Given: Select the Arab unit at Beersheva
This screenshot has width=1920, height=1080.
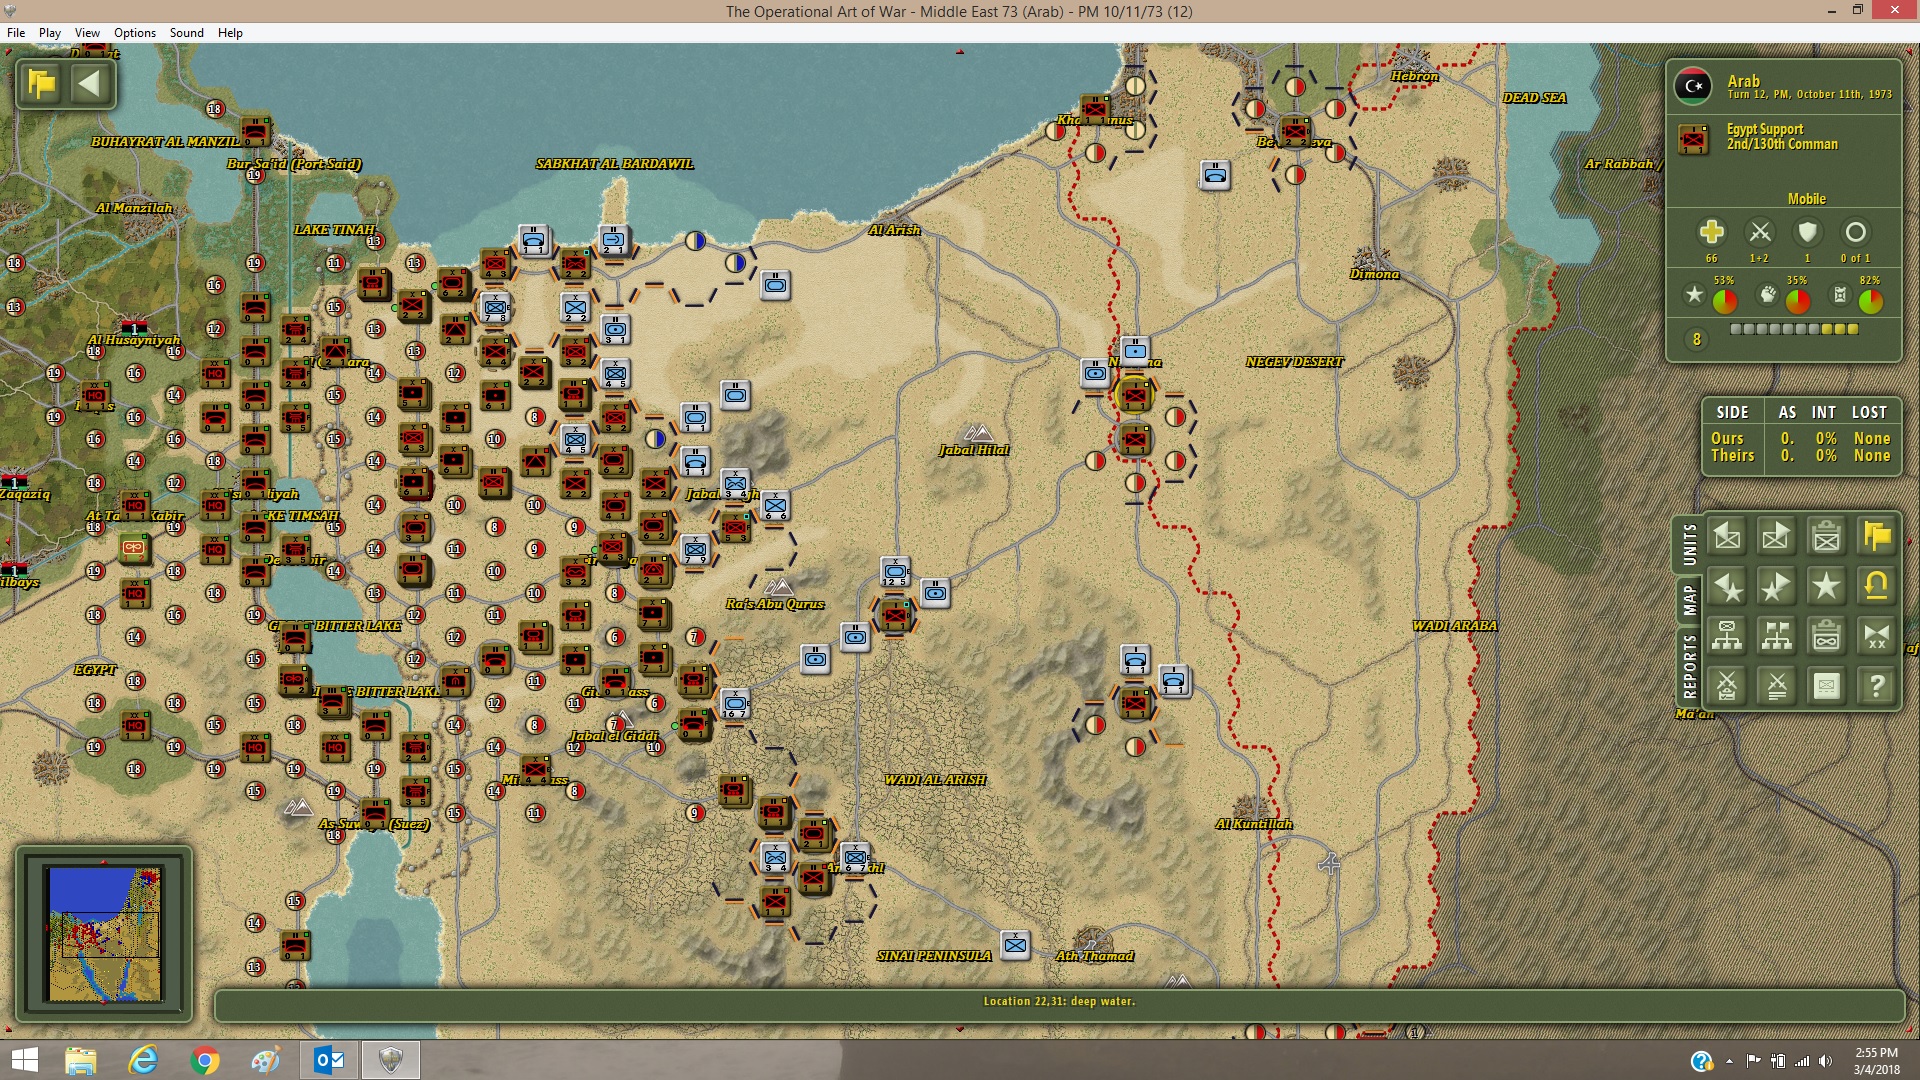Looking at the screenshot, I should 1295,130.
